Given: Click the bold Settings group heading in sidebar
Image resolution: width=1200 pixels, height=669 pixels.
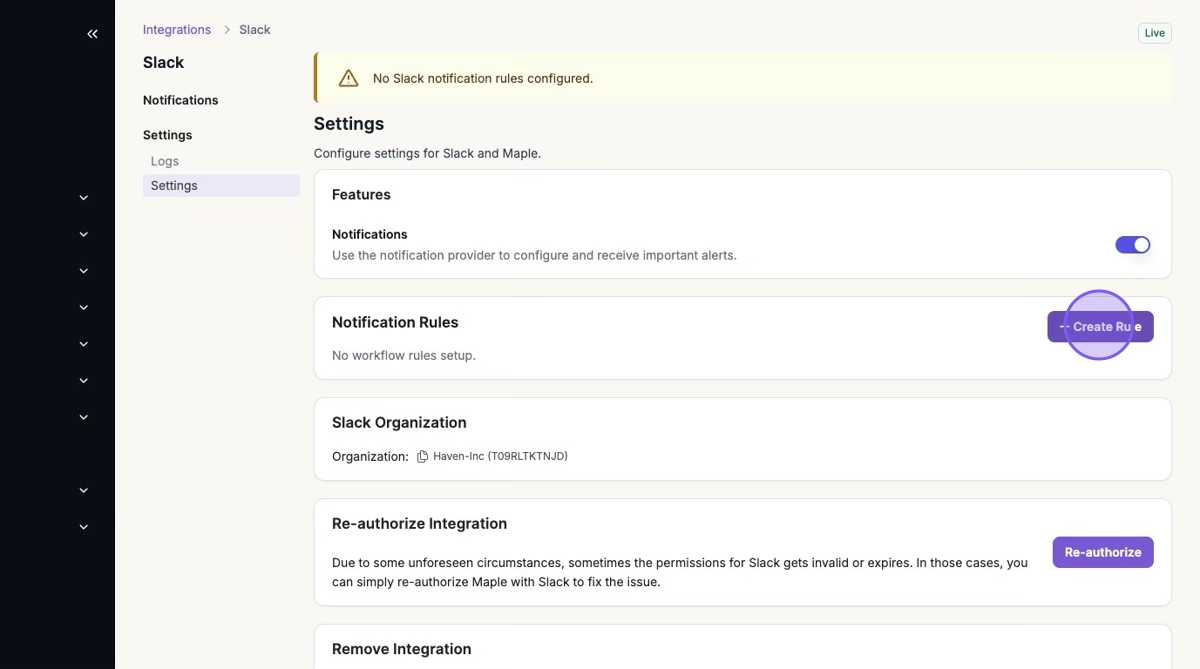Looking at the screenshot, I should pyautogui.click(x=167, y=135).
